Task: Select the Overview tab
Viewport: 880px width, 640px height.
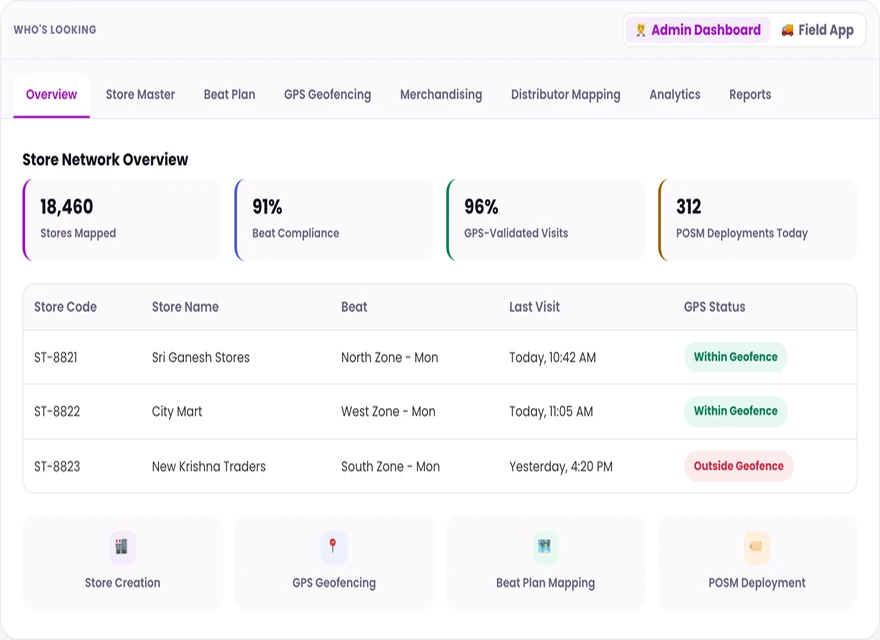Action: [x=52, y=95]
